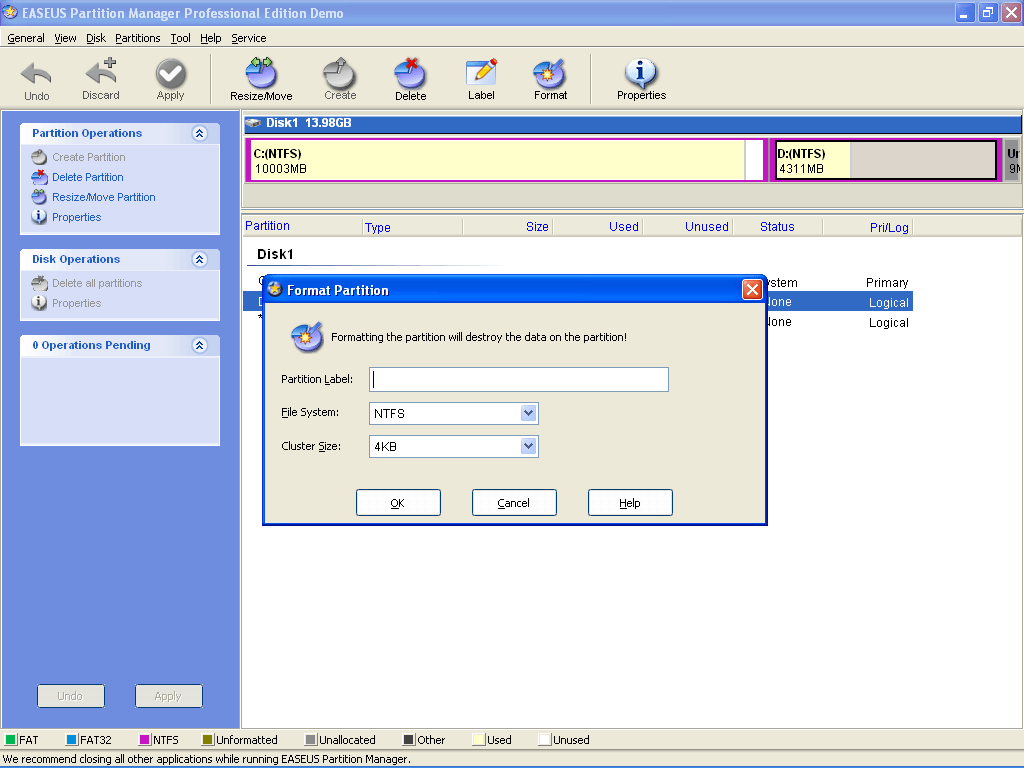The height and width of the screenshot is (768, 1024).
Task: Confirm format with OK button
Action: (x=398, y=503)
